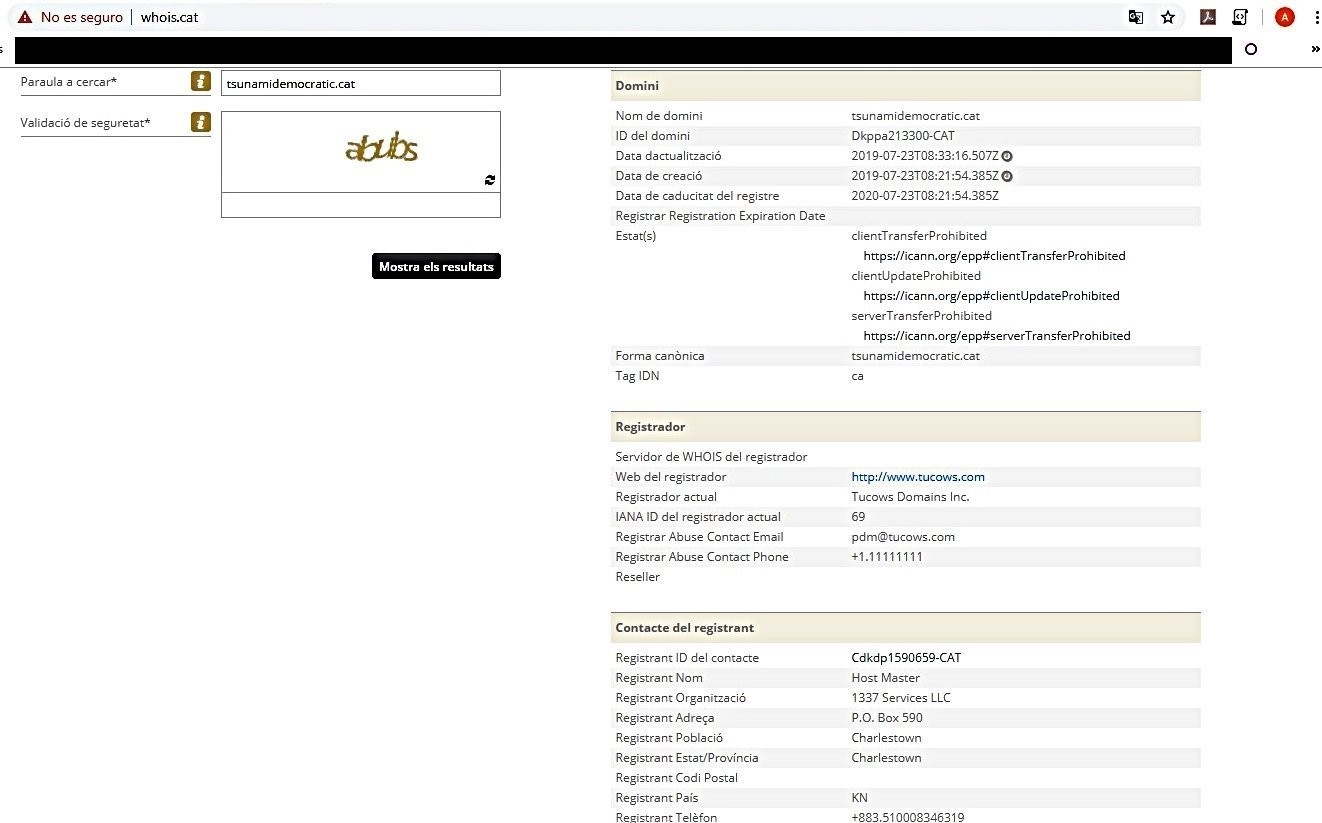1322x823 pixels.
Task: Click the 'Reseller' label
Action: click(x=637, y=577)
